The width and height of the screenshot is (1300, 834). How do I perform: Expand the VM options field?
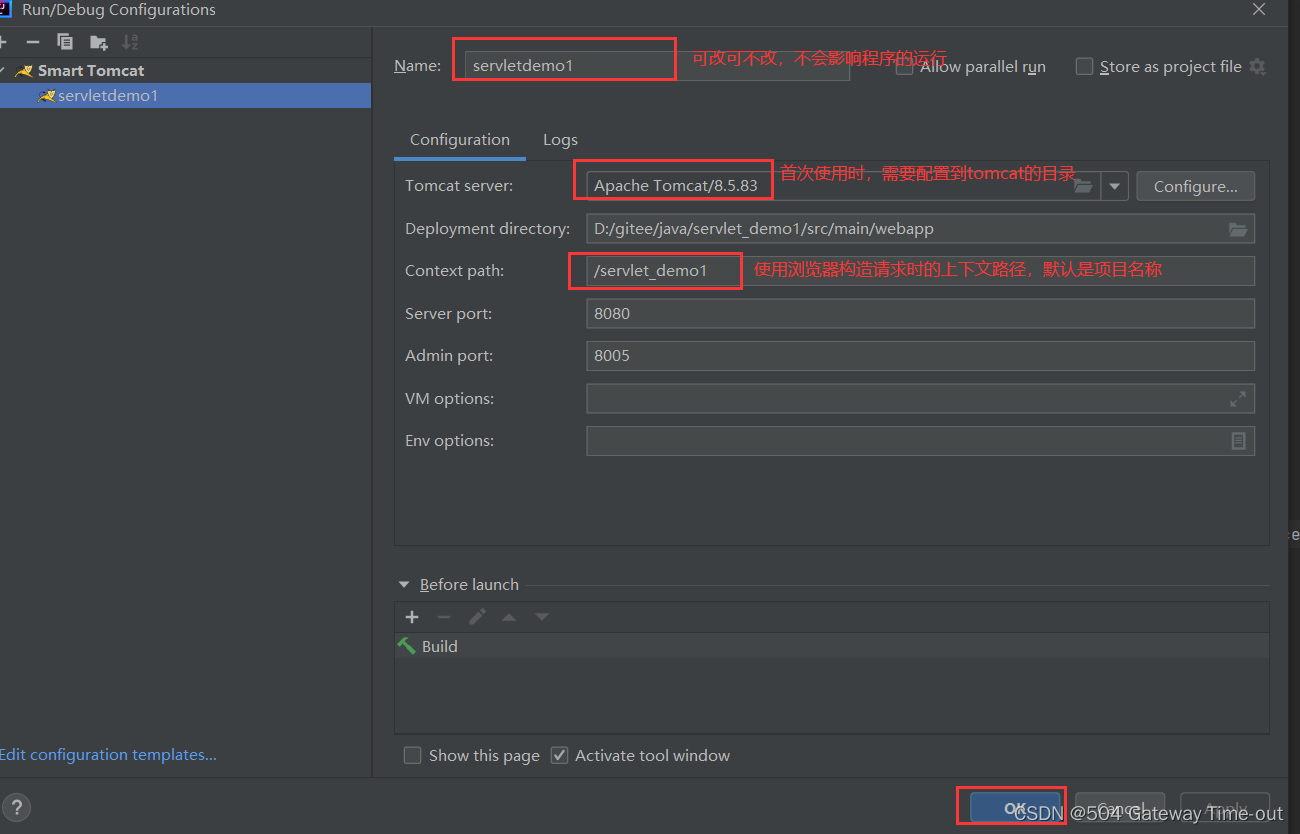coord(1238,399)
